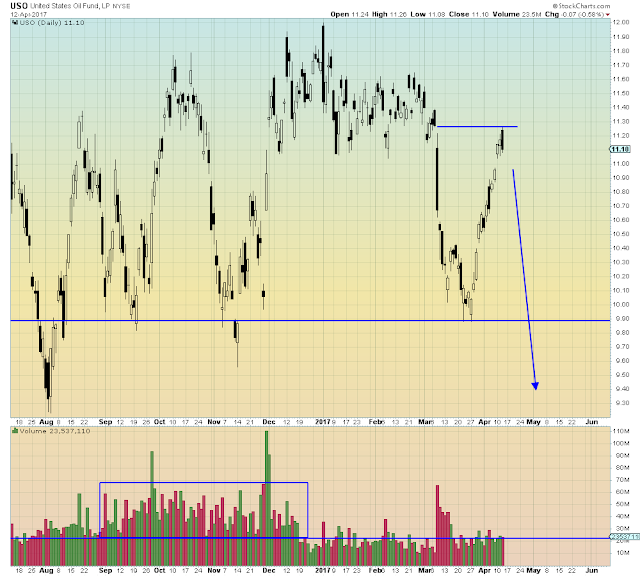Click the red down-arrow change indicator

[608, 15]
